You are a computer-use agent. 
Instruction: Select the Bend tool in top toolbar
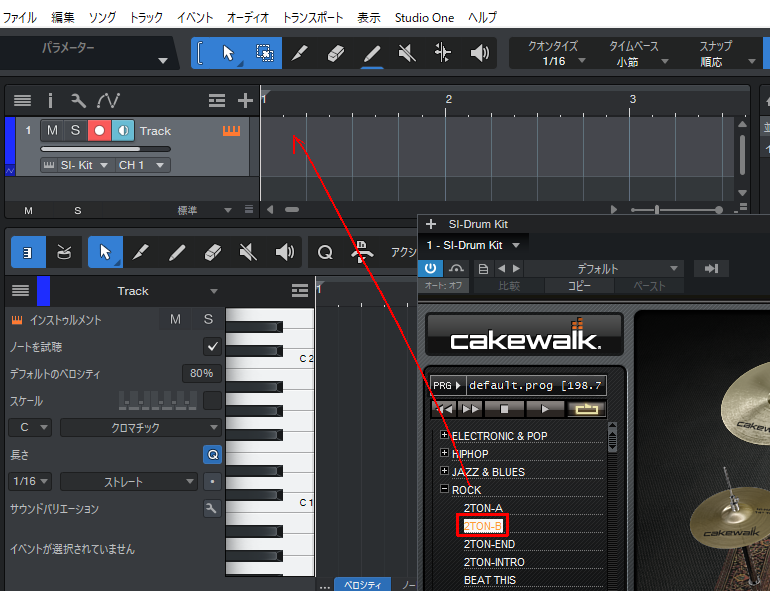[442, 53]
